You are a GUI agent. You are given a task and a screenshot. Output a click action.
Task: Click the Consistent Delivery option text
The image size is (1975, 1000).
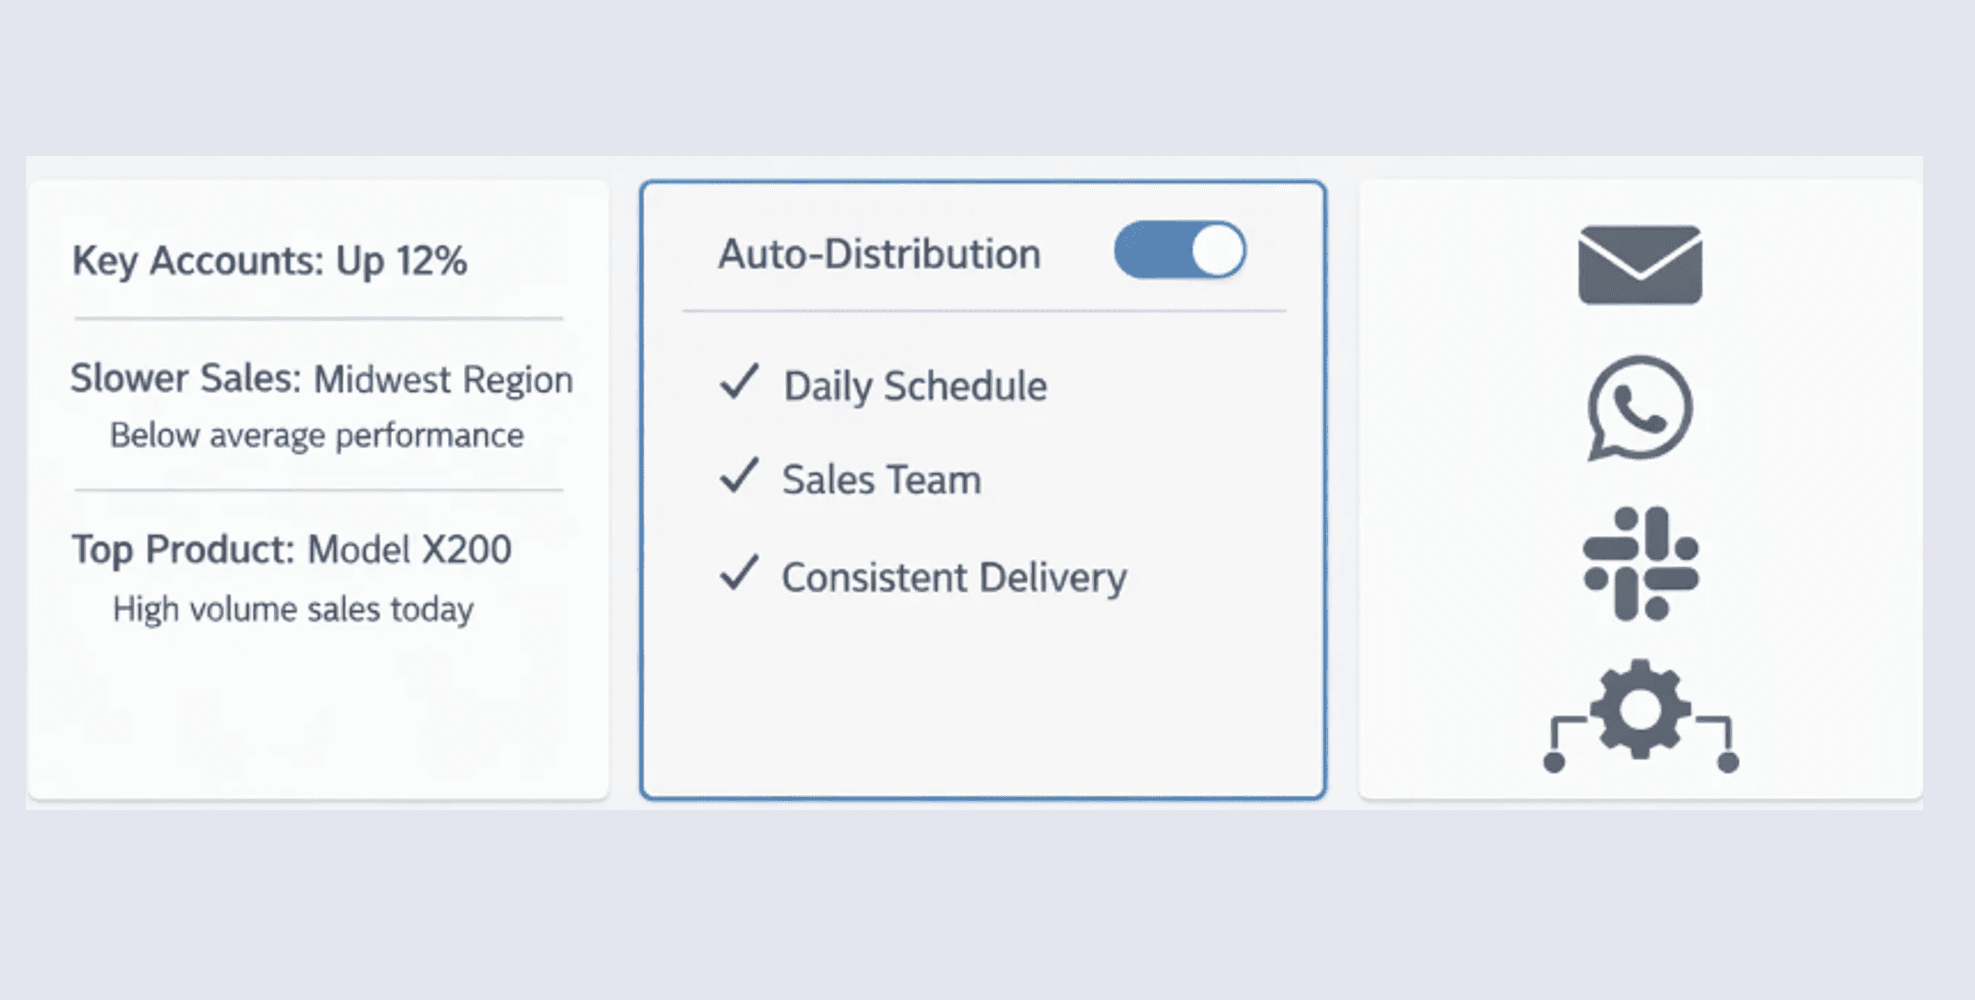(x=953, y=578)
